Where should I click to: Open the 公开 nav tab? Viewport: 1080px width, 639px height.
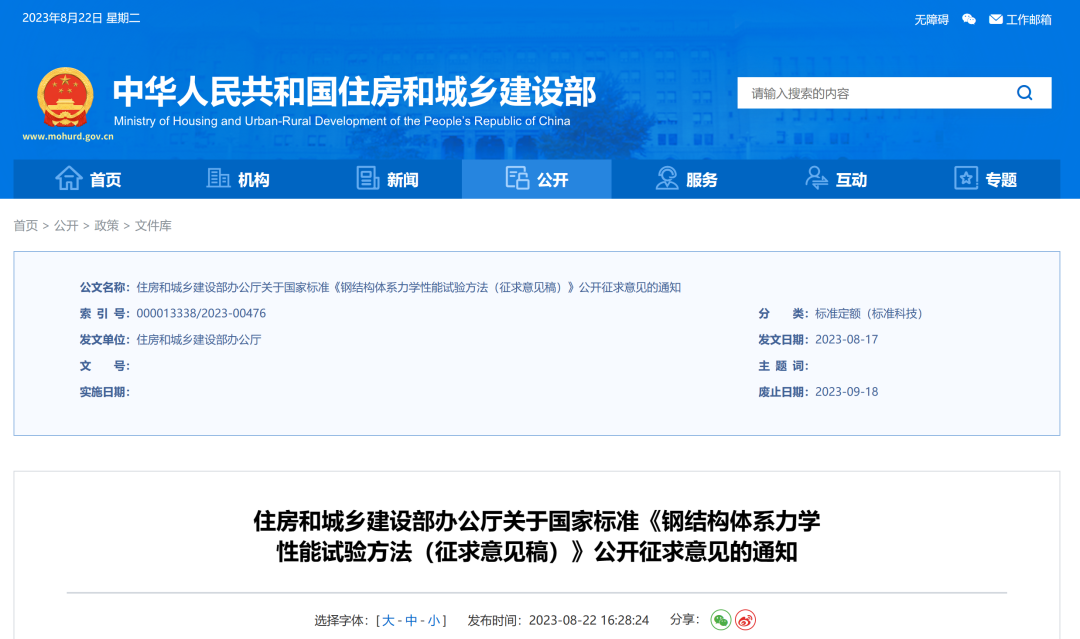[x=537, y=179]
